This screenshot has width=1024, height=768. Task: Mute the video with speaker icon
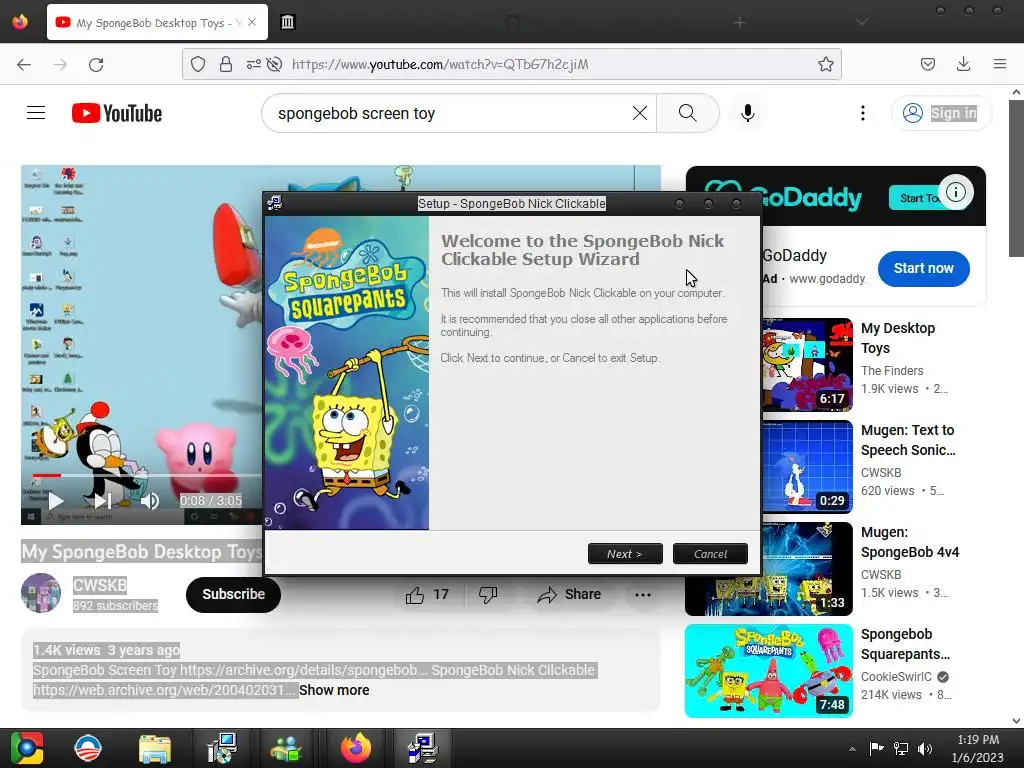150,501
